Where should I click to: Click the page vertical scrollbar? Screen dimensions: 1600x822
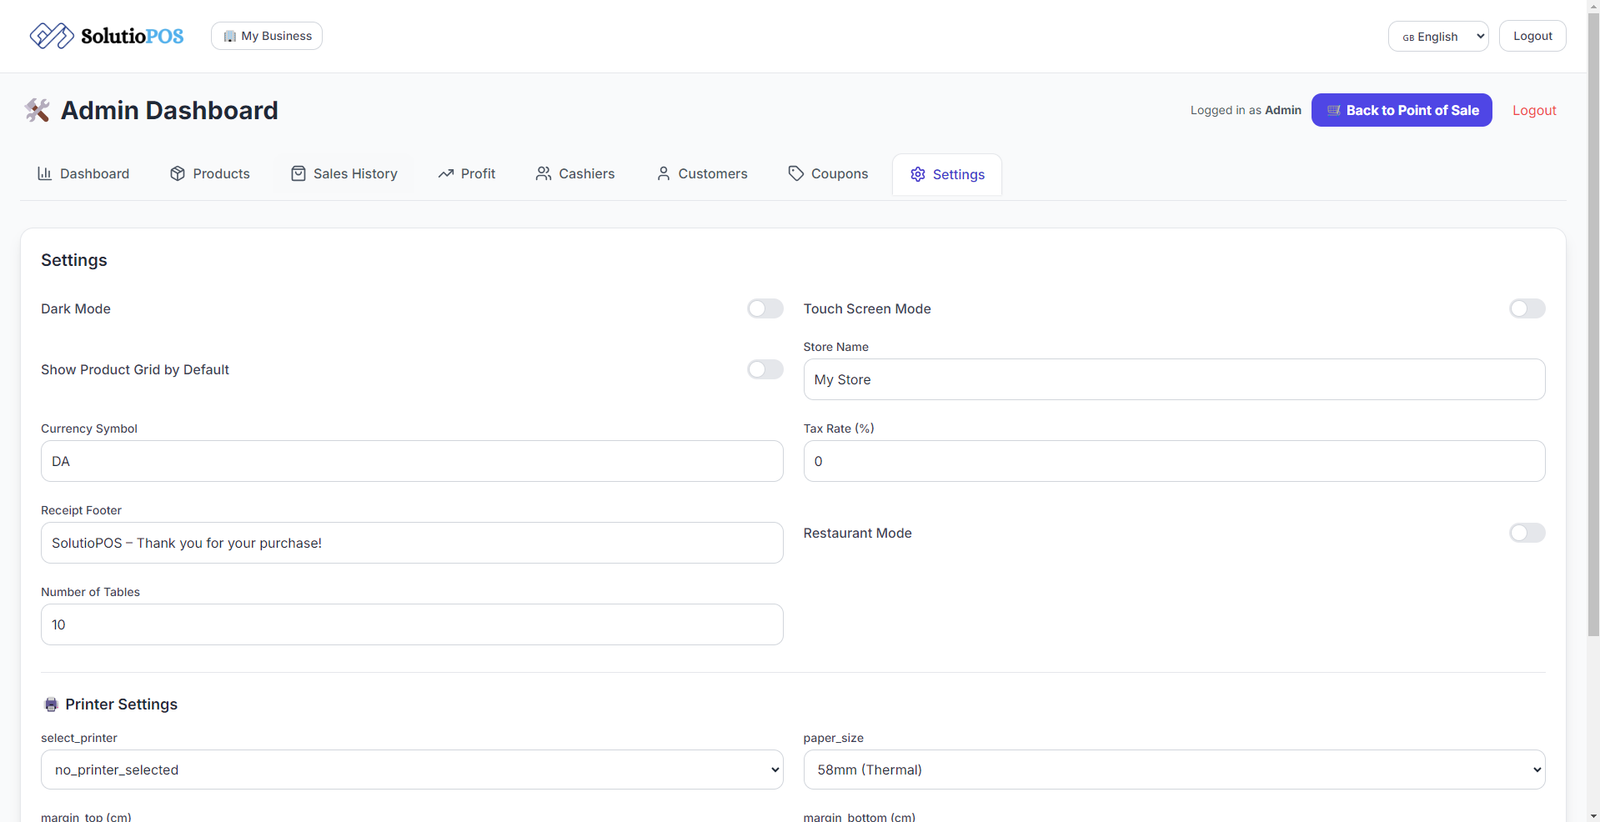coord(1594,325)
